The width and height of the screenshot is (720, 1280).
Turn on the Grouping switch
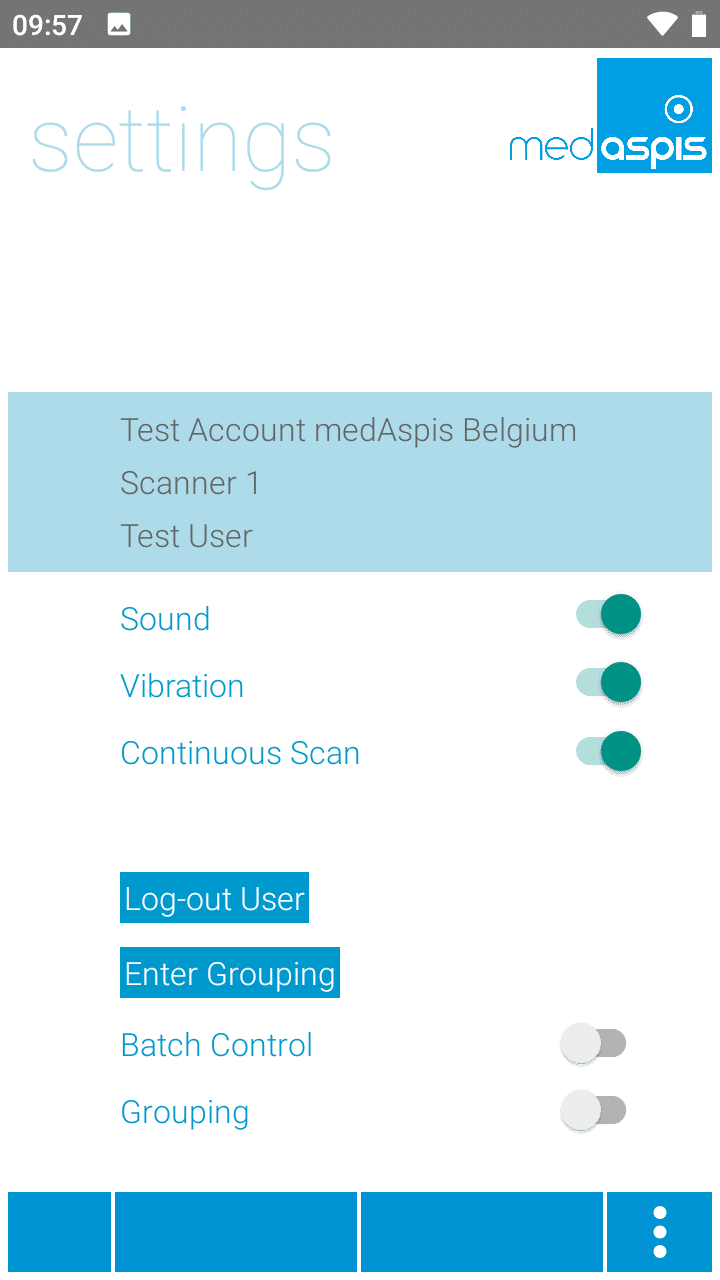coord(593,1109)
